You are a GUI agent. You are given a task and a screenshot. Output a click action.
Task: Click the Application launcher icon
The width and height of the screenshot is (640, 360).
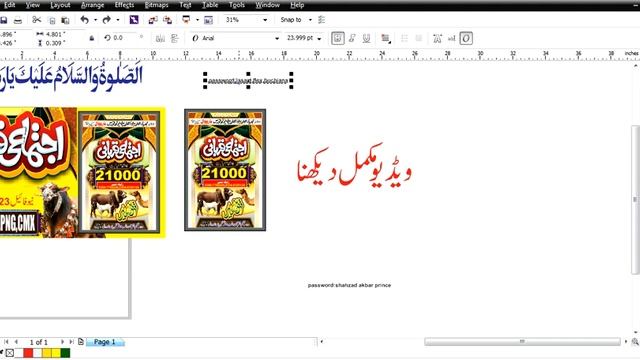(x=186, y=20)
